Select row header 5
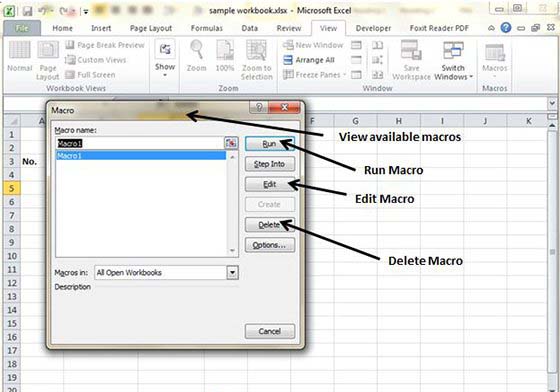560x392 pixels. [12, 188]
